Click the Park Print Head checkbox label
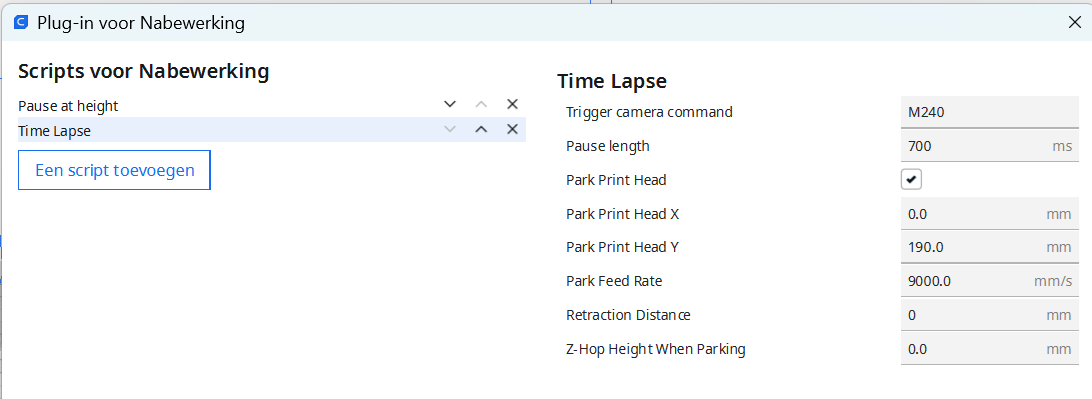Viewport: 1092px width, 399px height. tap(616, 180)
